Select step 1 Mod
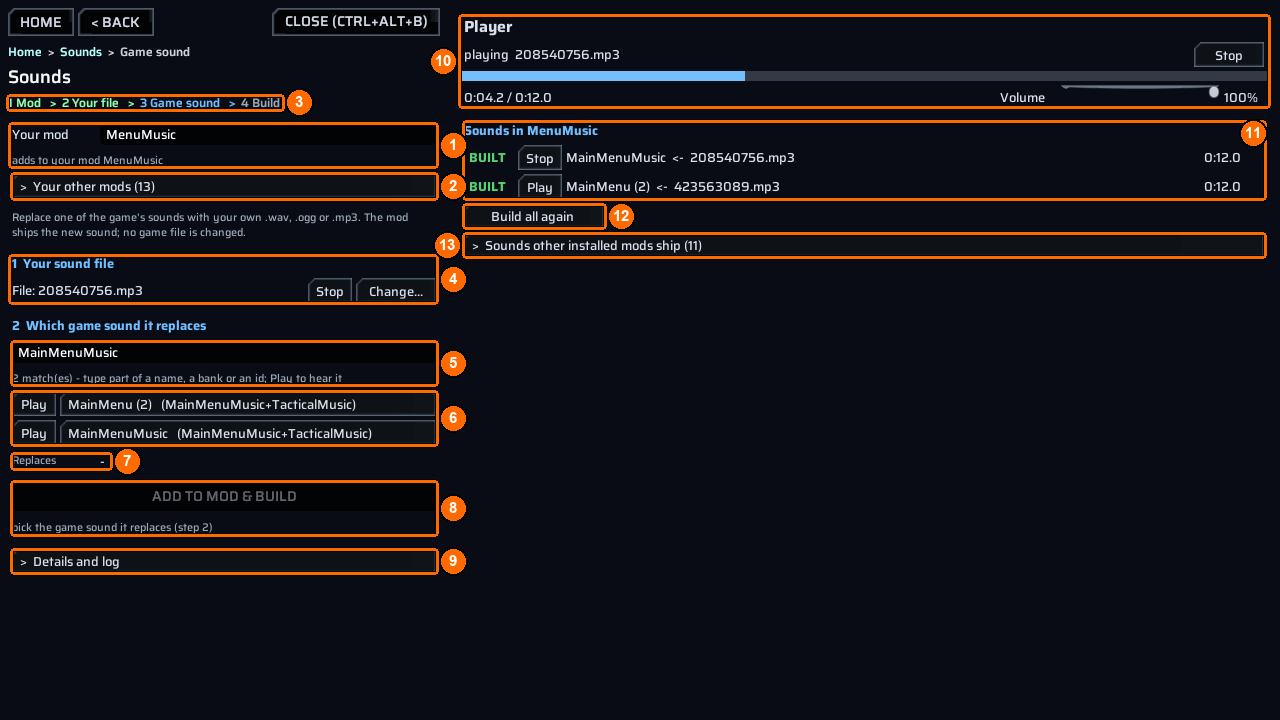Viewport: 1280px width, 720px height. [25, 103]
